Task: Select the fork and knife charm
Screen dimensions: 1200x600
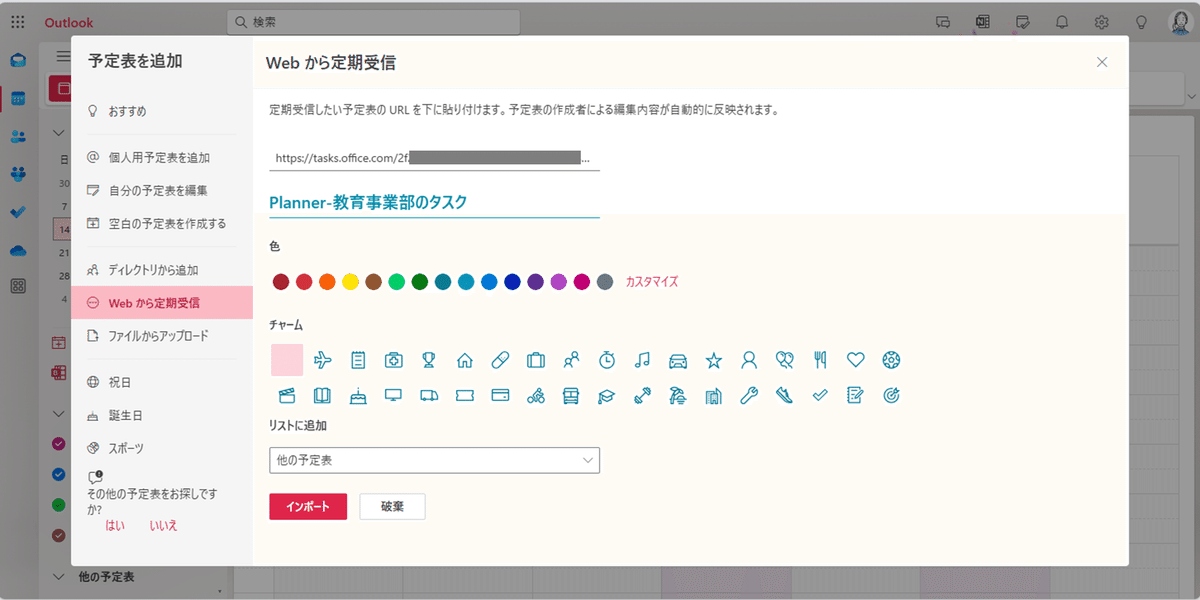Action: tap(820, 360)
